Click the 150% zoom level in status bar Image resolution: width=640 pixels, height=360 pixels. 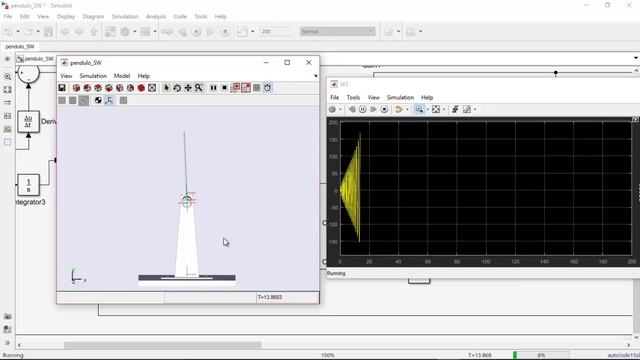[328, 355]
